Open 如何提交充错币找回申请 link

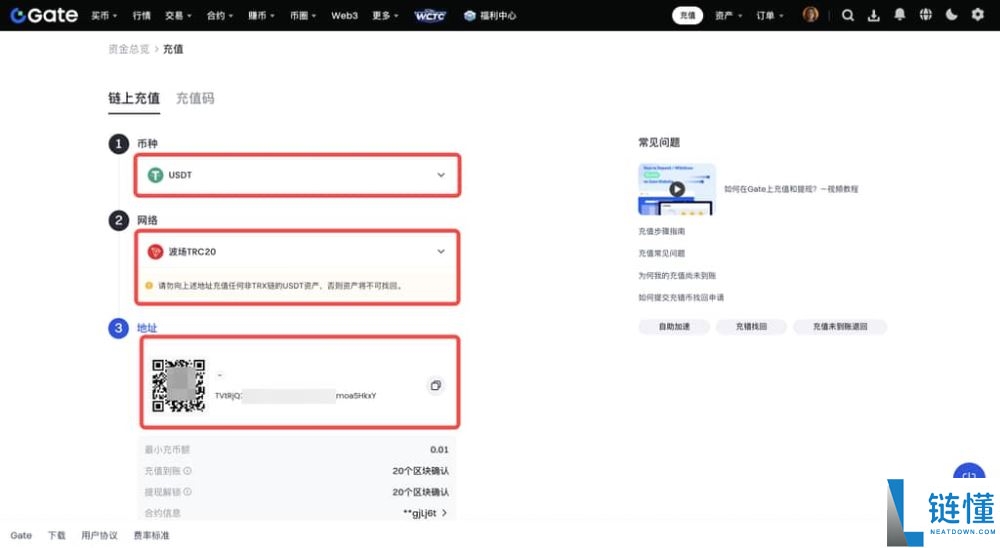pyautogui.click(x=680, y=297)
